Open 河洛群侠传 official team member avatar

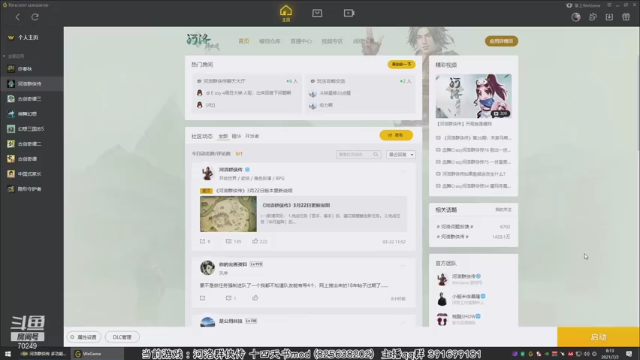pos(442,279)
